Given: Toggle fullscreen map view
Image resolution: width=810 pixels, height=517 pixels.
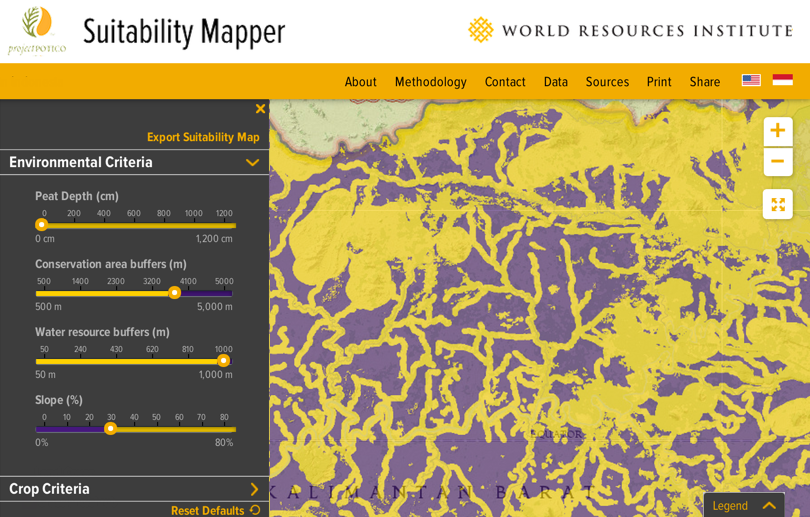Looking at the screenshot, I should click(777, 204).
